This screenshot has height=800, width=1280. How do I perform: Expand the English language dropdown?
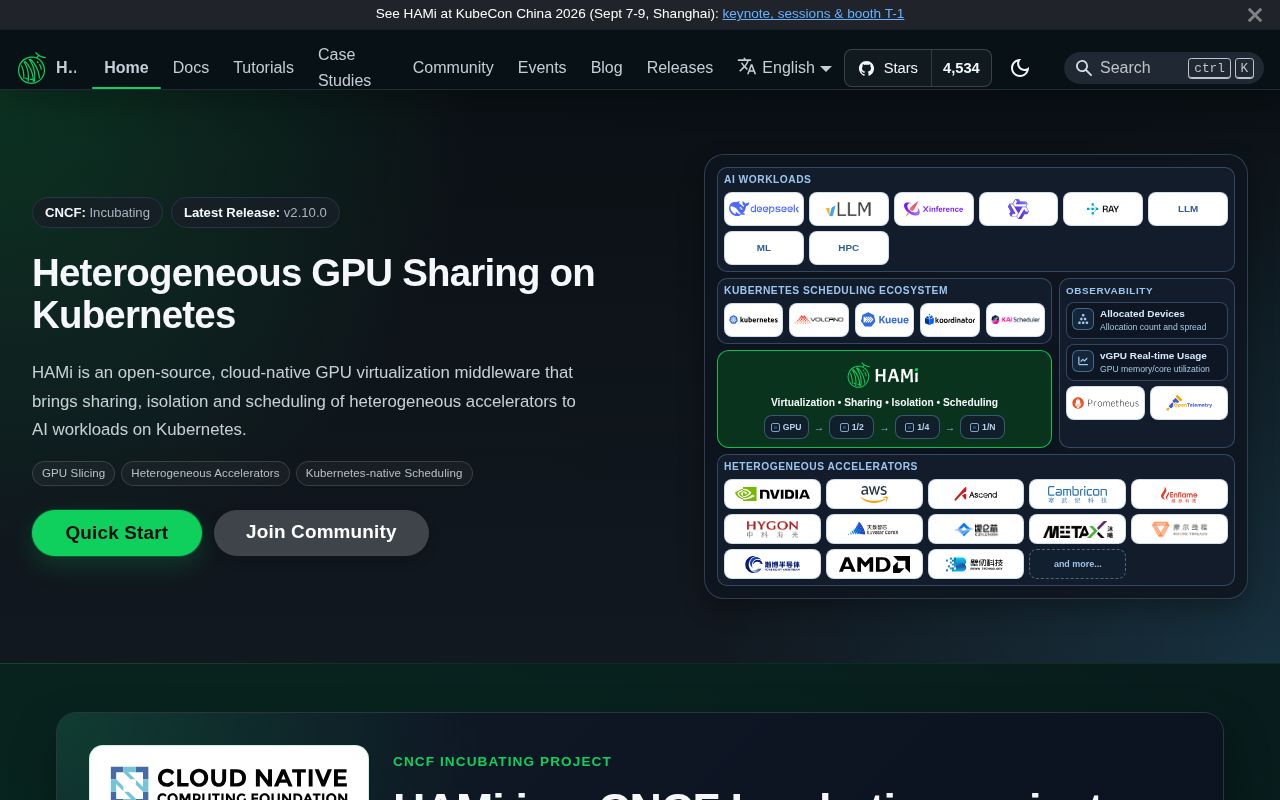[785, 68]
